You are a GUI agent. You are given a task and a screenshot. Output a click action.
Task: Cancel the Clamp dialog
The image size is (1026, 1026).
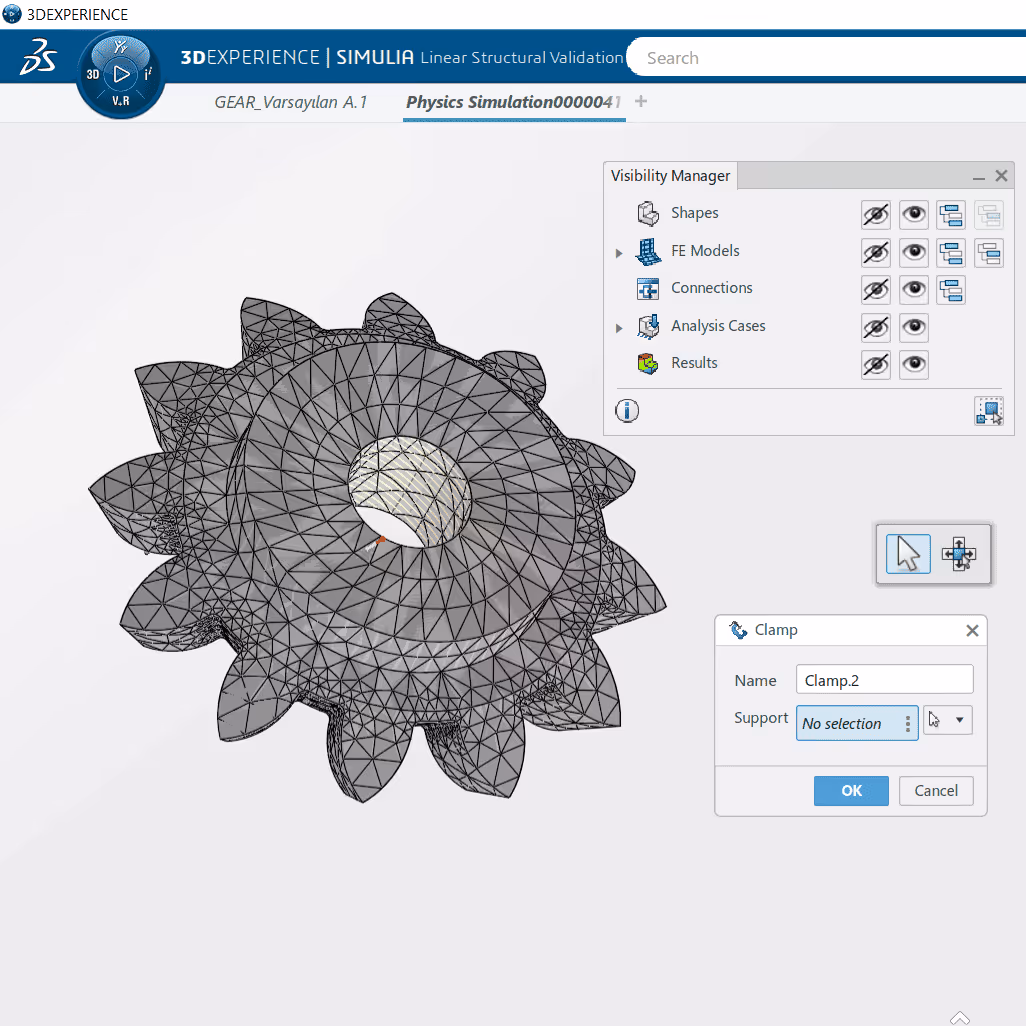coord(936,790)
